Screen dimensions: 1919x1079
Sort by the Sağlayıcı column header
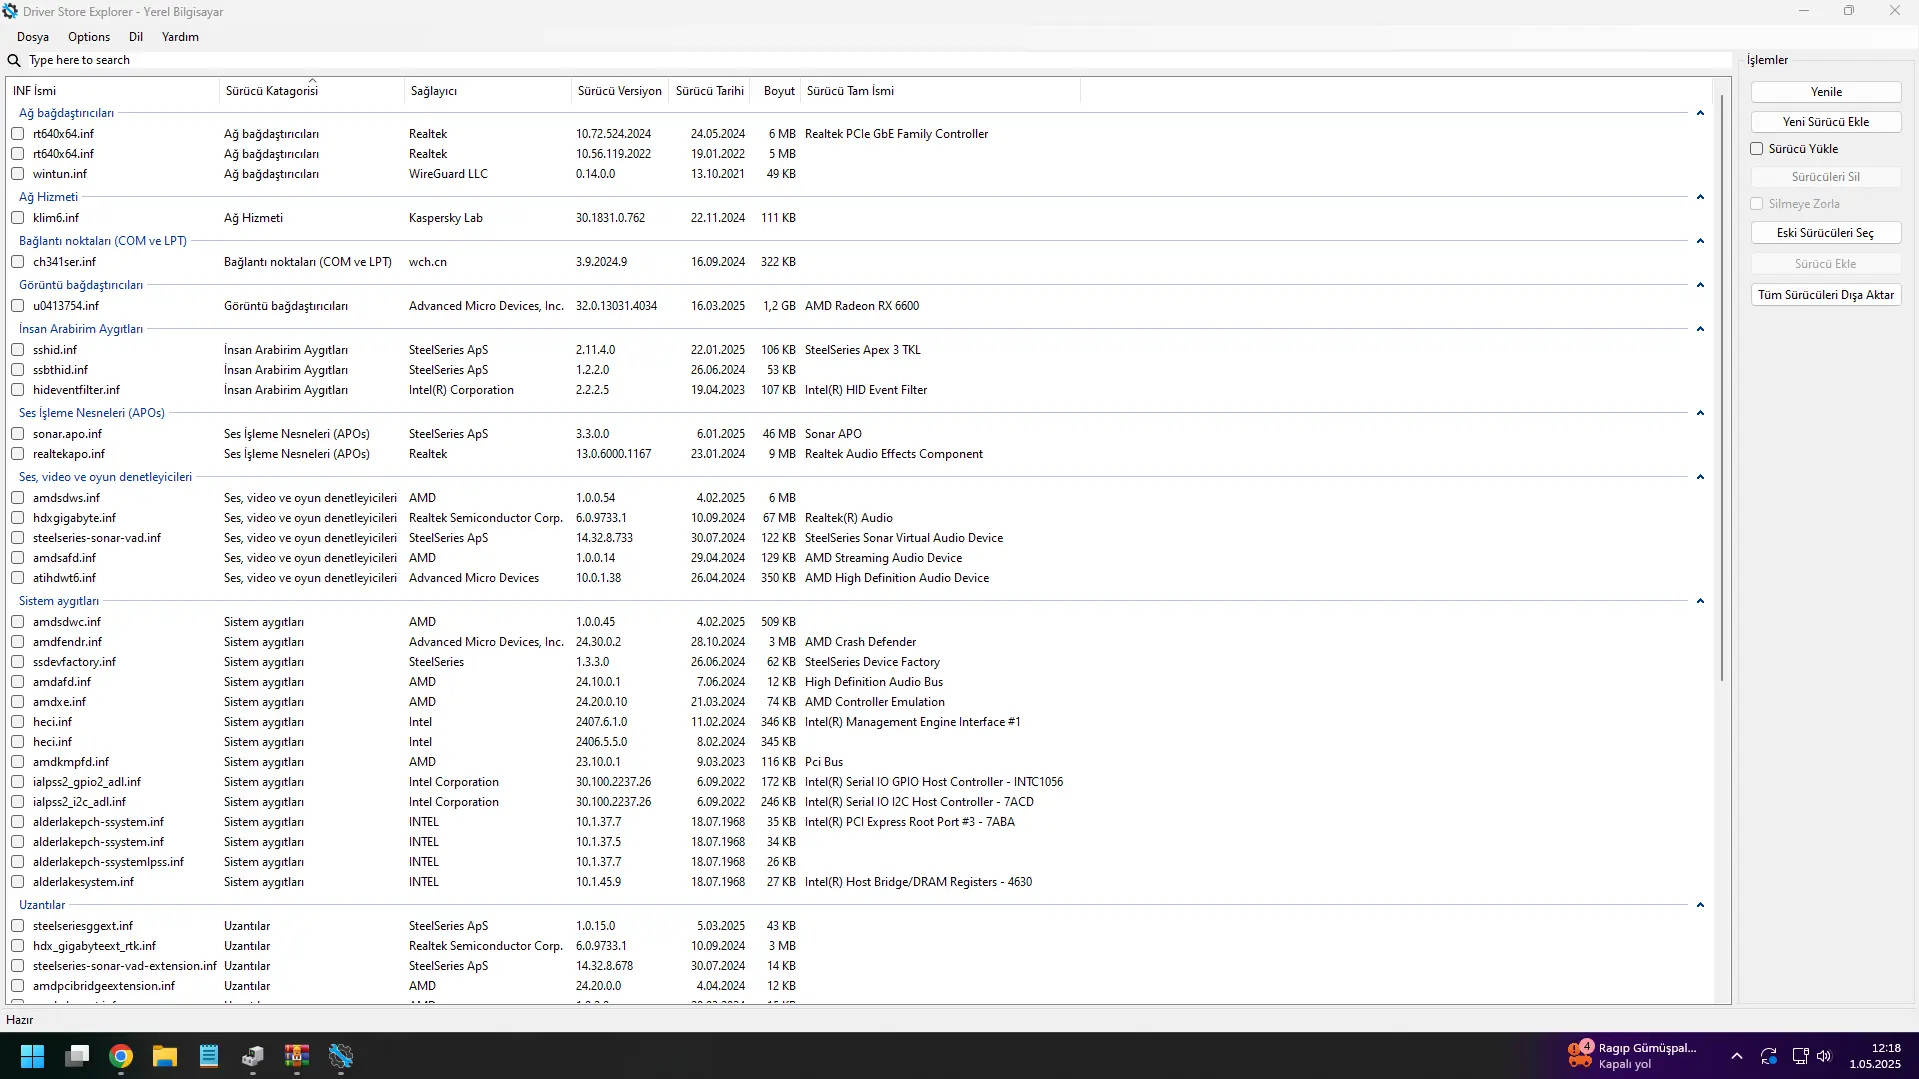[487, 91]
